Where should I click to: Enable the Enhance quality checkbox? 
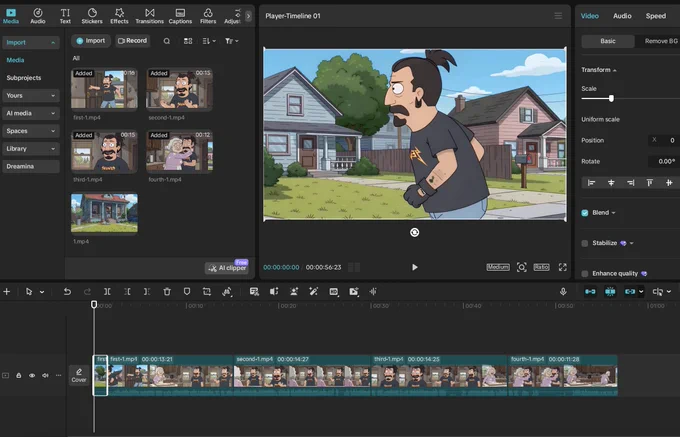585,274
